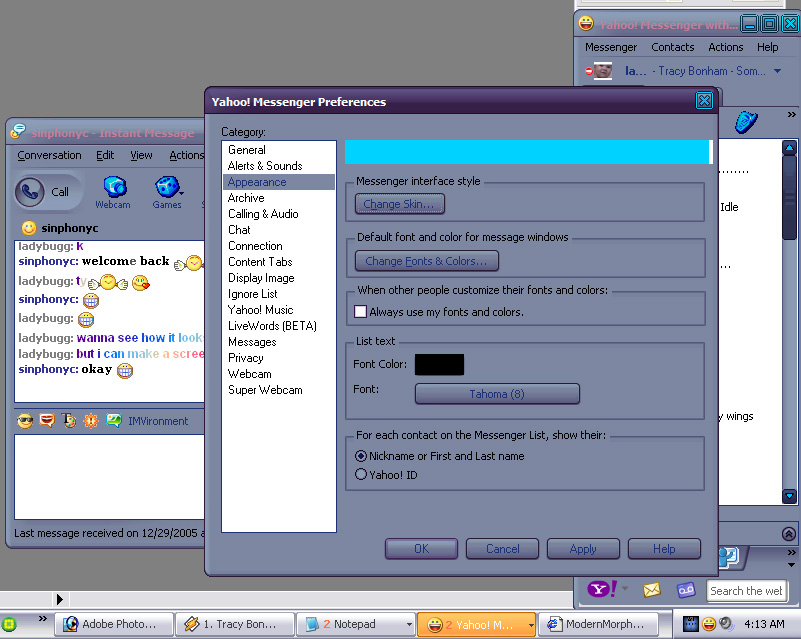Expand the chevron overflow near the Messenger tabs
This screenshot has height=639, width=801.
pyautogui.click(x=791, y=553)
